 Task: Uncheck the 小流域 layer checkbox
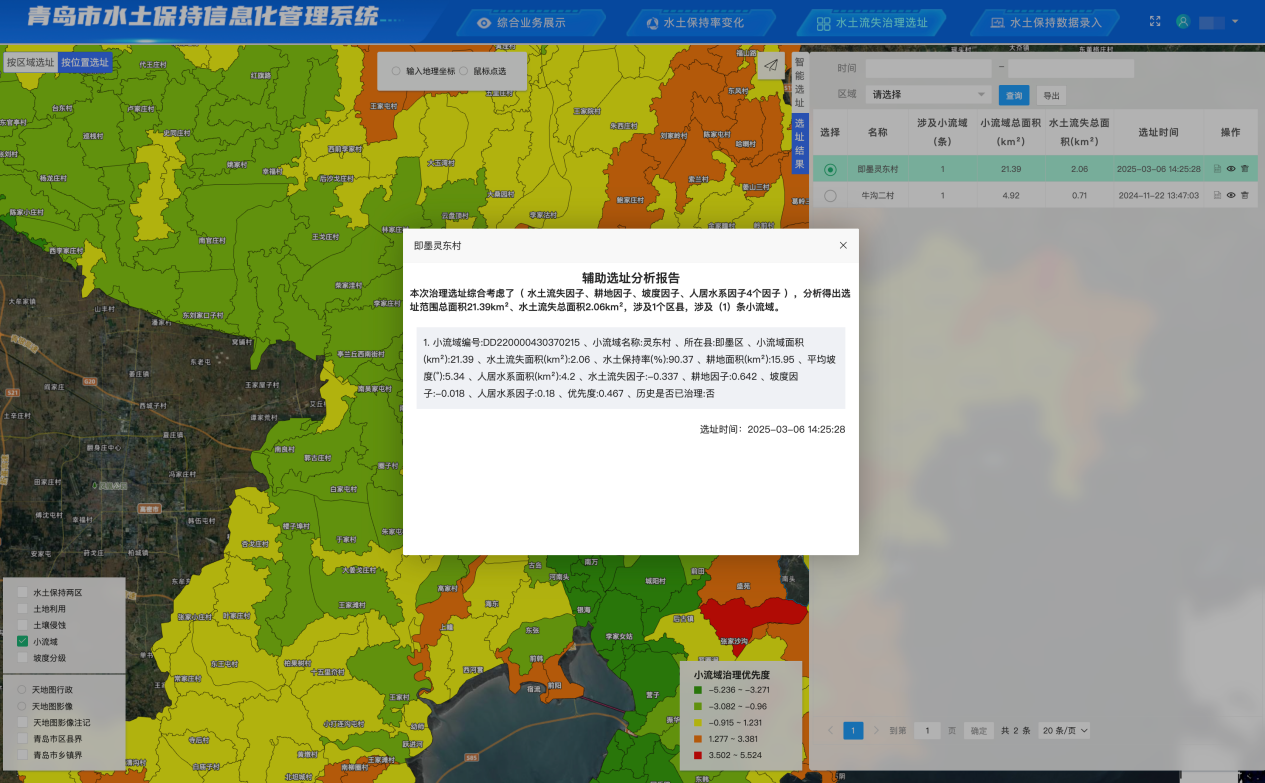pyautogui.click(x=23, y=641)
